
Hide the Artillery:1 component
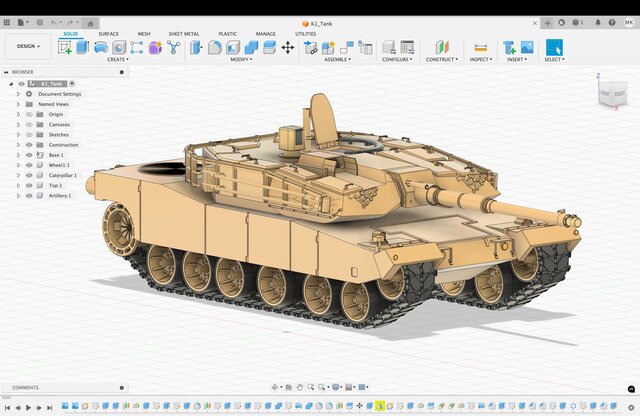click(29, 196)
